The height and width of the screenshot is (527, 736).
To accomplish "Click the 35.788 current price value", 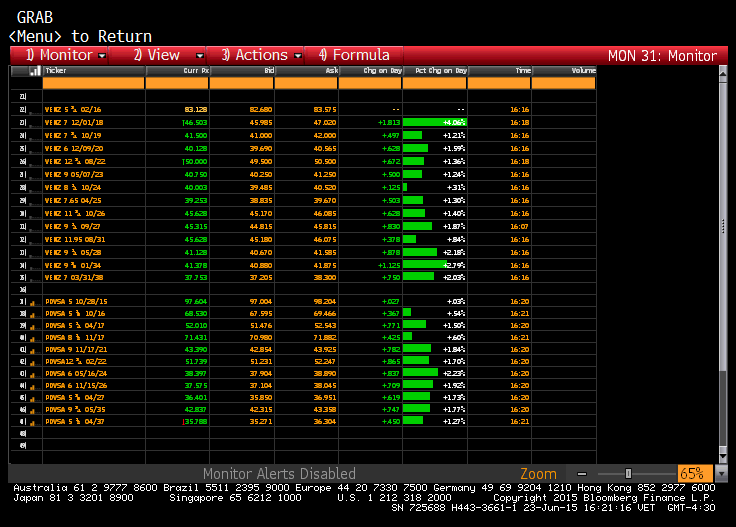I will [x=195, y=421].
